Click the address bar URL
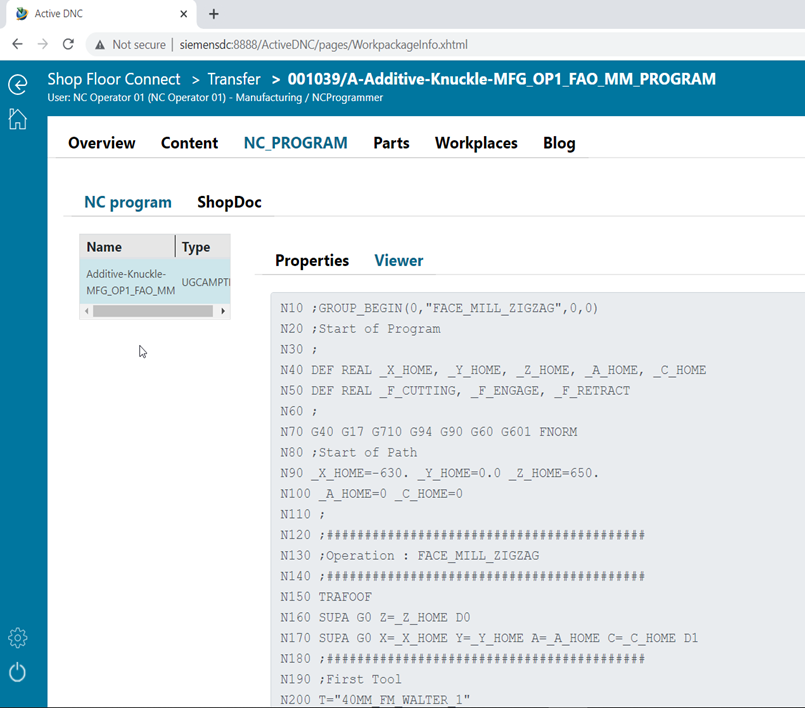Image resolution: width=805 pixels, height=708 pixels. coord(323,45)
